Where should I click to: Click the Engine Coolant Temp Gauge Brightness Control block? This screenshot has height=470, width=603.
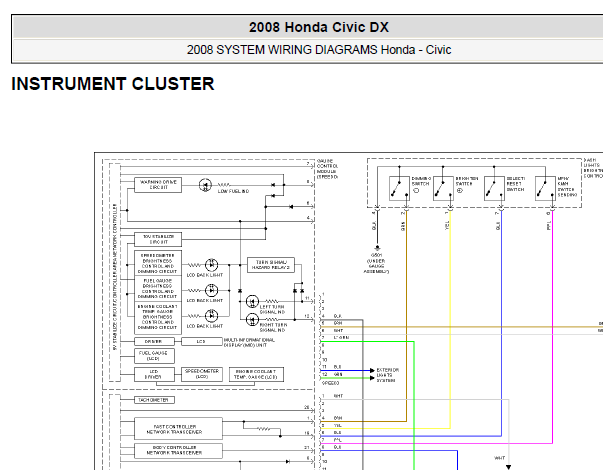click(158, 318)
